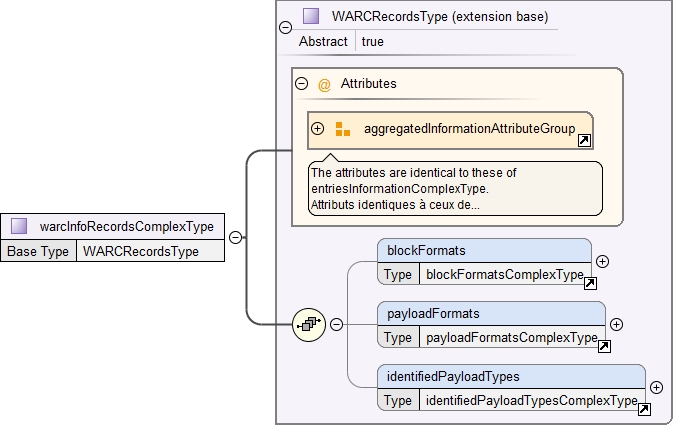Follow the identifiedPayloadTypesComplexType reference arrow icon
Screen dimensions: 674x426
pos(644,409)
